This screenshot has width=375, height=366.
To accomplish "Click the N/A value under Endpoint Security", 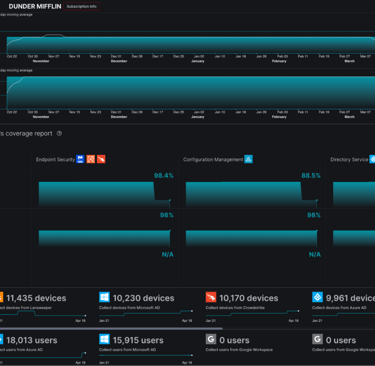I will 168,254.
